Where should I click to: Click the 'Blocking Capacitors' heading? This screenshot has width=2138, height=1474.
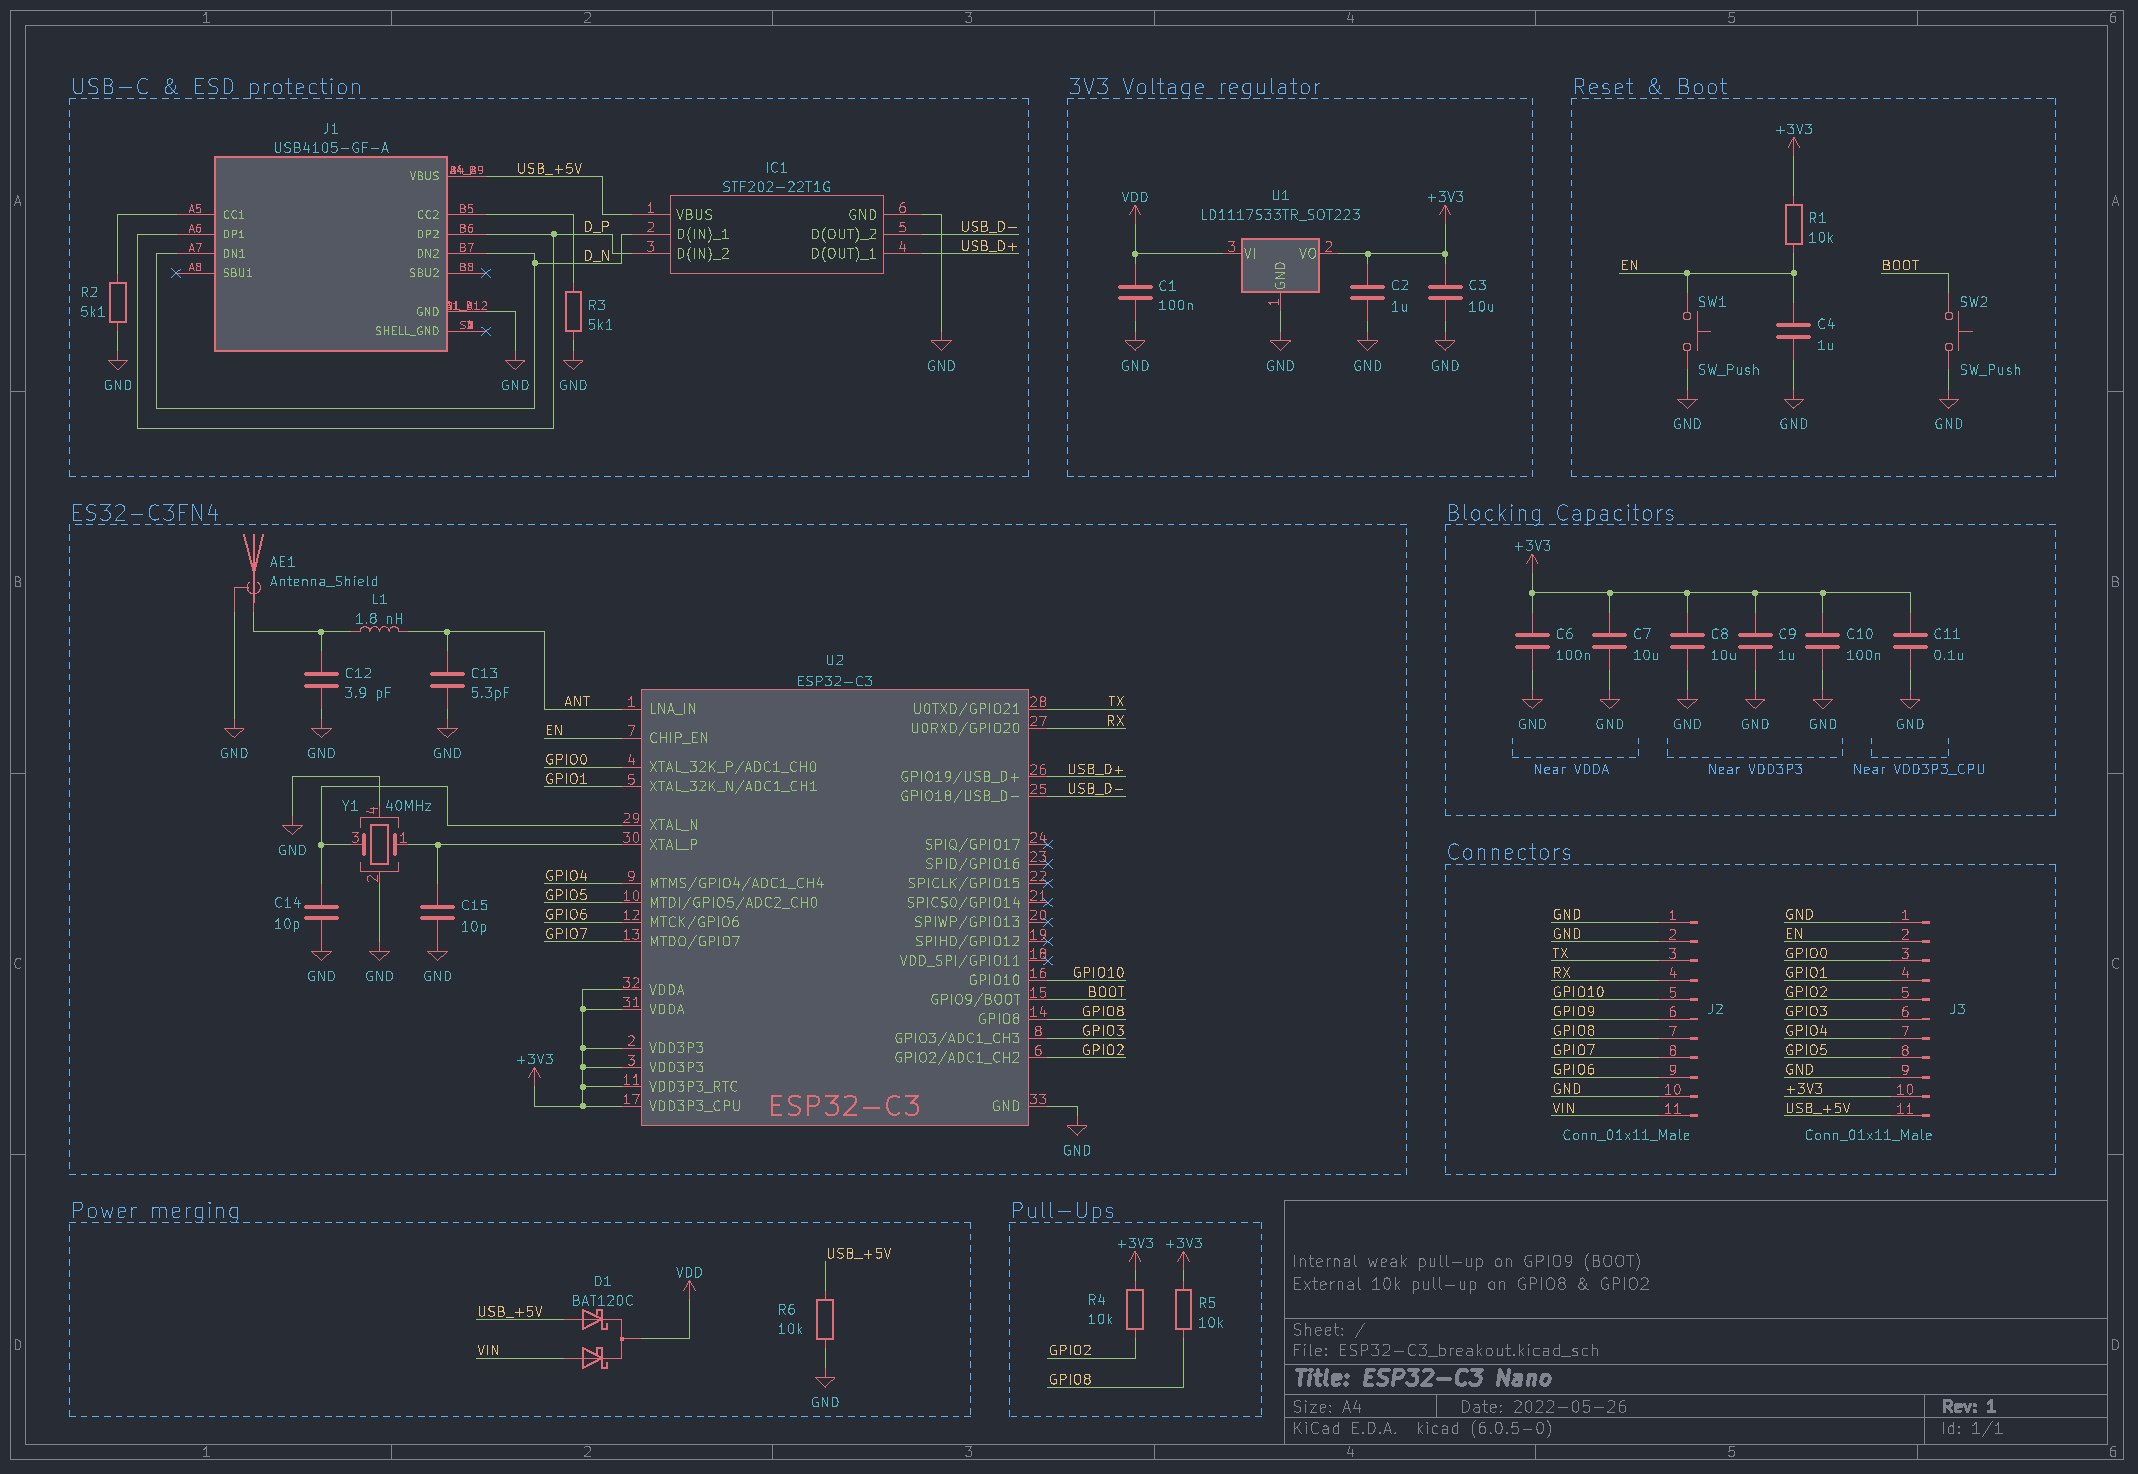[x=1561, y=513]
